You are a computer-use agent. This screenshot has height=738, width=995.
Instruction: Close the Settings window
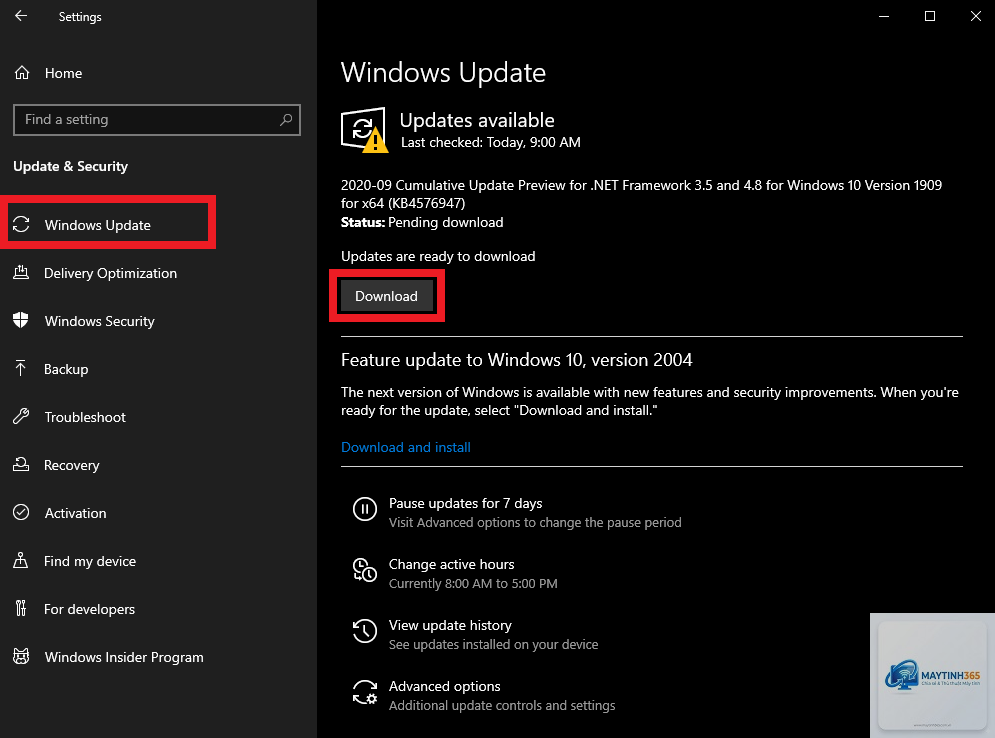click(x=975, y=16)
